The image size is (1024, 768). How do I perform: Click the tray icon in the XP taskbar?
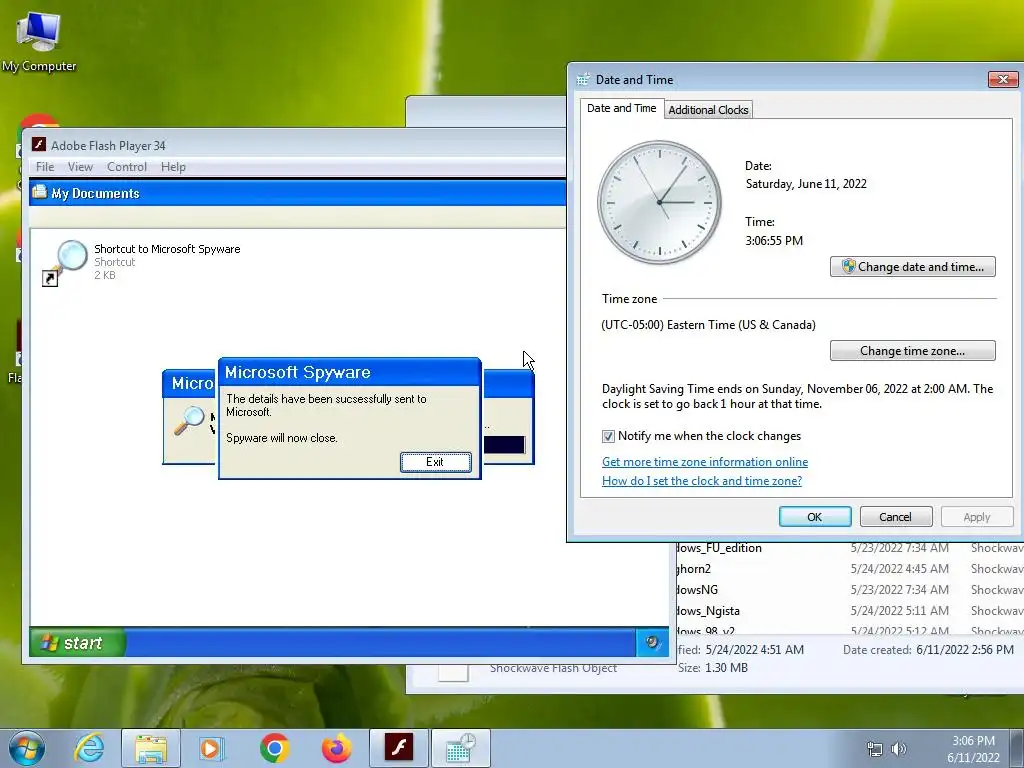(x=652, y=642)
